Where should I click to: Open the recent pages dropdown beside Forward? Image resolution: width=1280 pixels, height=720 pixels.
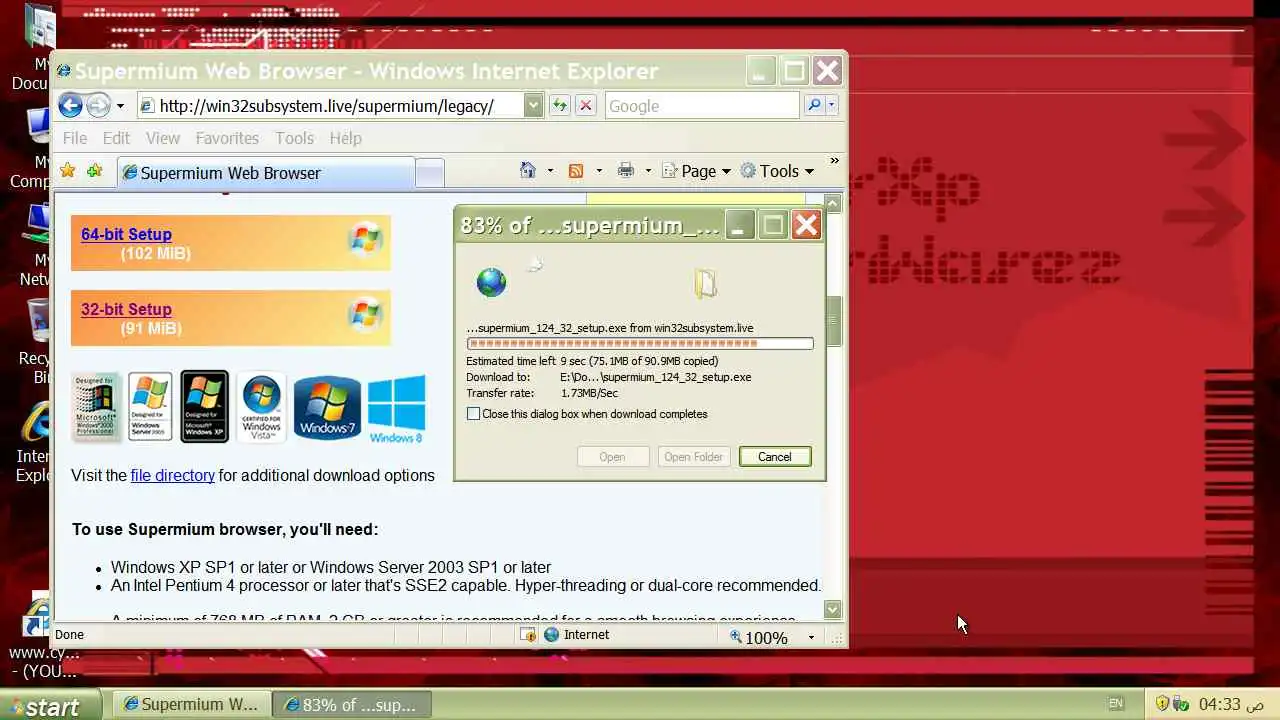[120, 106]
